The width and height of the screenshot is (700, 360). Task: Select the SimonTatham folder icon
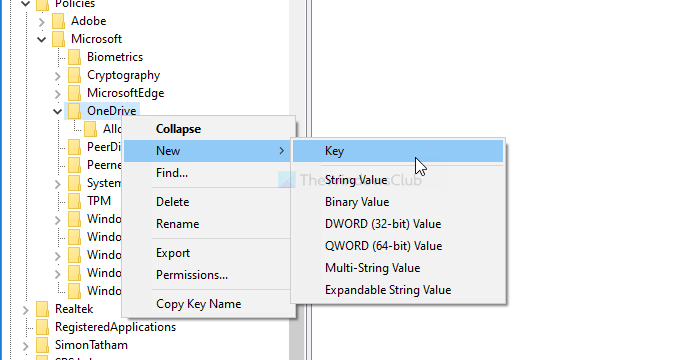(x=42, y=345)
